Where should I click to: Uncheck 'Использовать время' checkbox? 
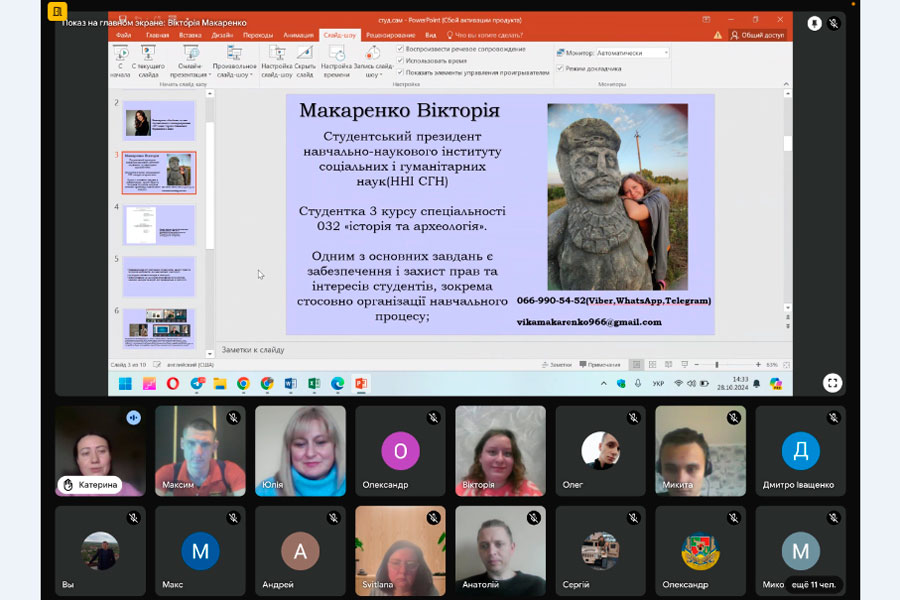[x=401, y=60]
